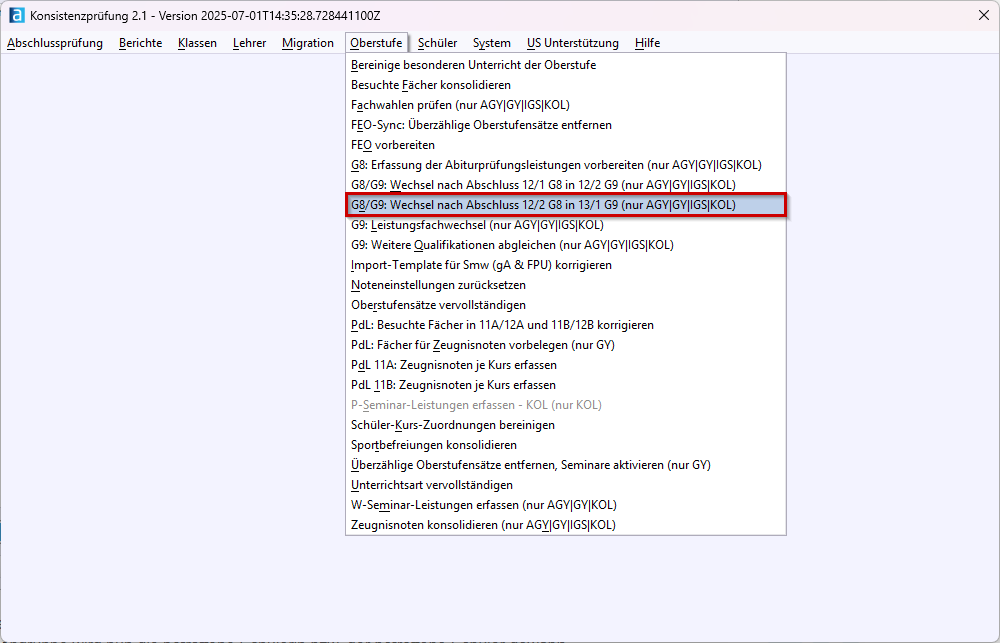Viewport: 1000px width, 643px height.
Task: Choose G8/G9 Wechsel 12/1 G8 in 12/2 G9
Action: tap(566, 185)
